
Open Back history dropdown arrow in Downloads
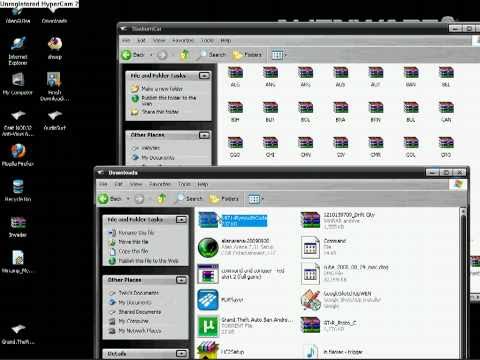coord(128,199)
